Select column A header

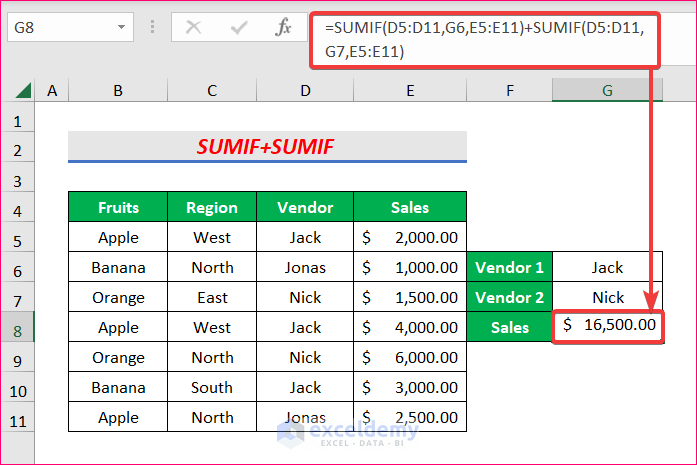52,91
